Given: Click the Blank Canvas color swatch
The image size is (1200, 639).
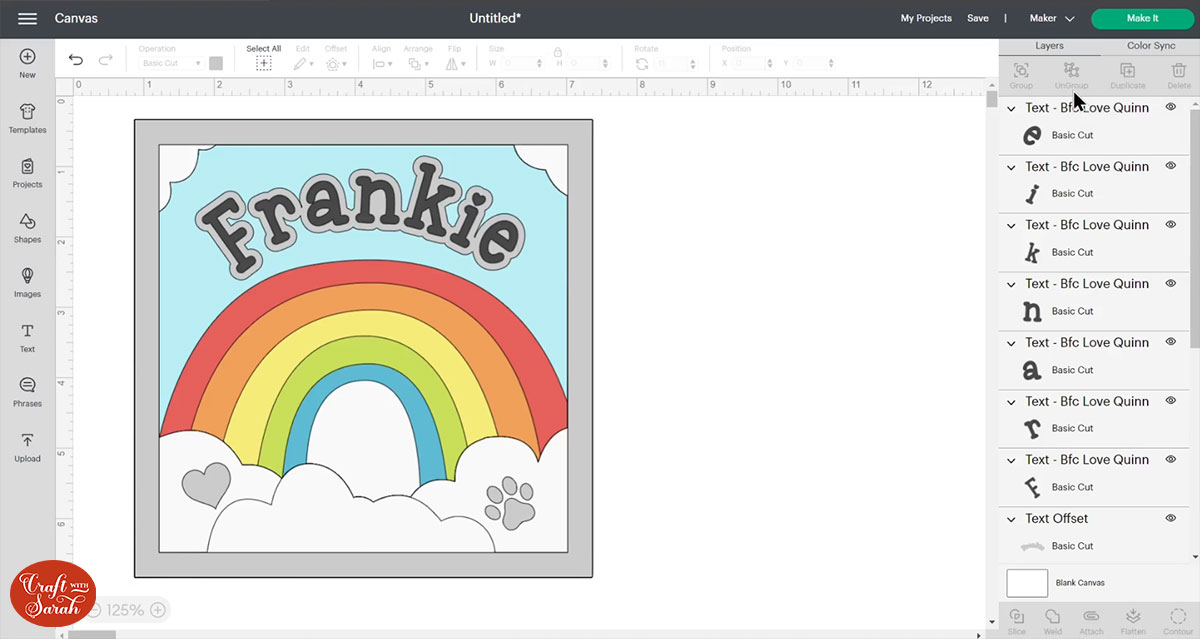Looking at the screenshot, I should click(x=1027, y=582).
